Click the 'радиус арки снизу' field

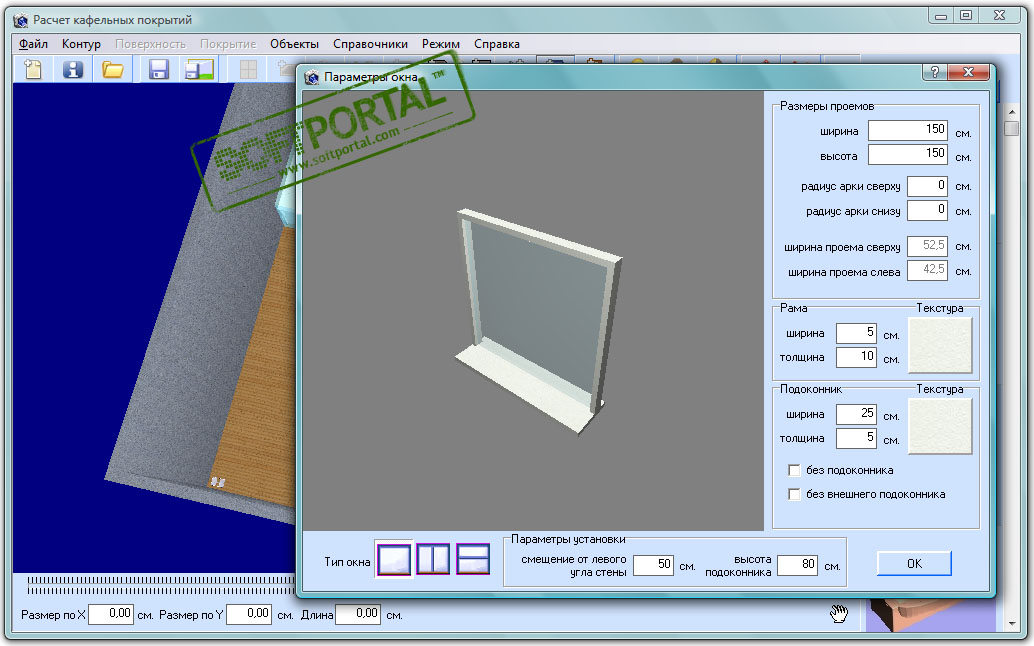[x=927, y=210]
